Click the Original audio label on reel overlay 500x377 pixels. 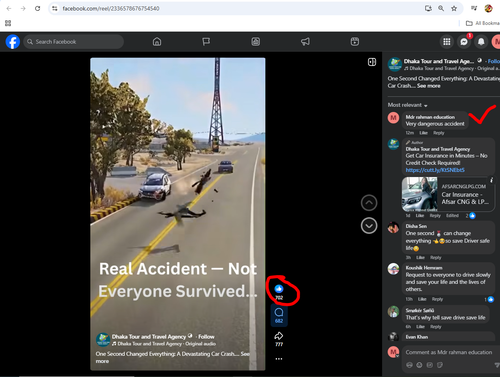[x=201, y=344]
